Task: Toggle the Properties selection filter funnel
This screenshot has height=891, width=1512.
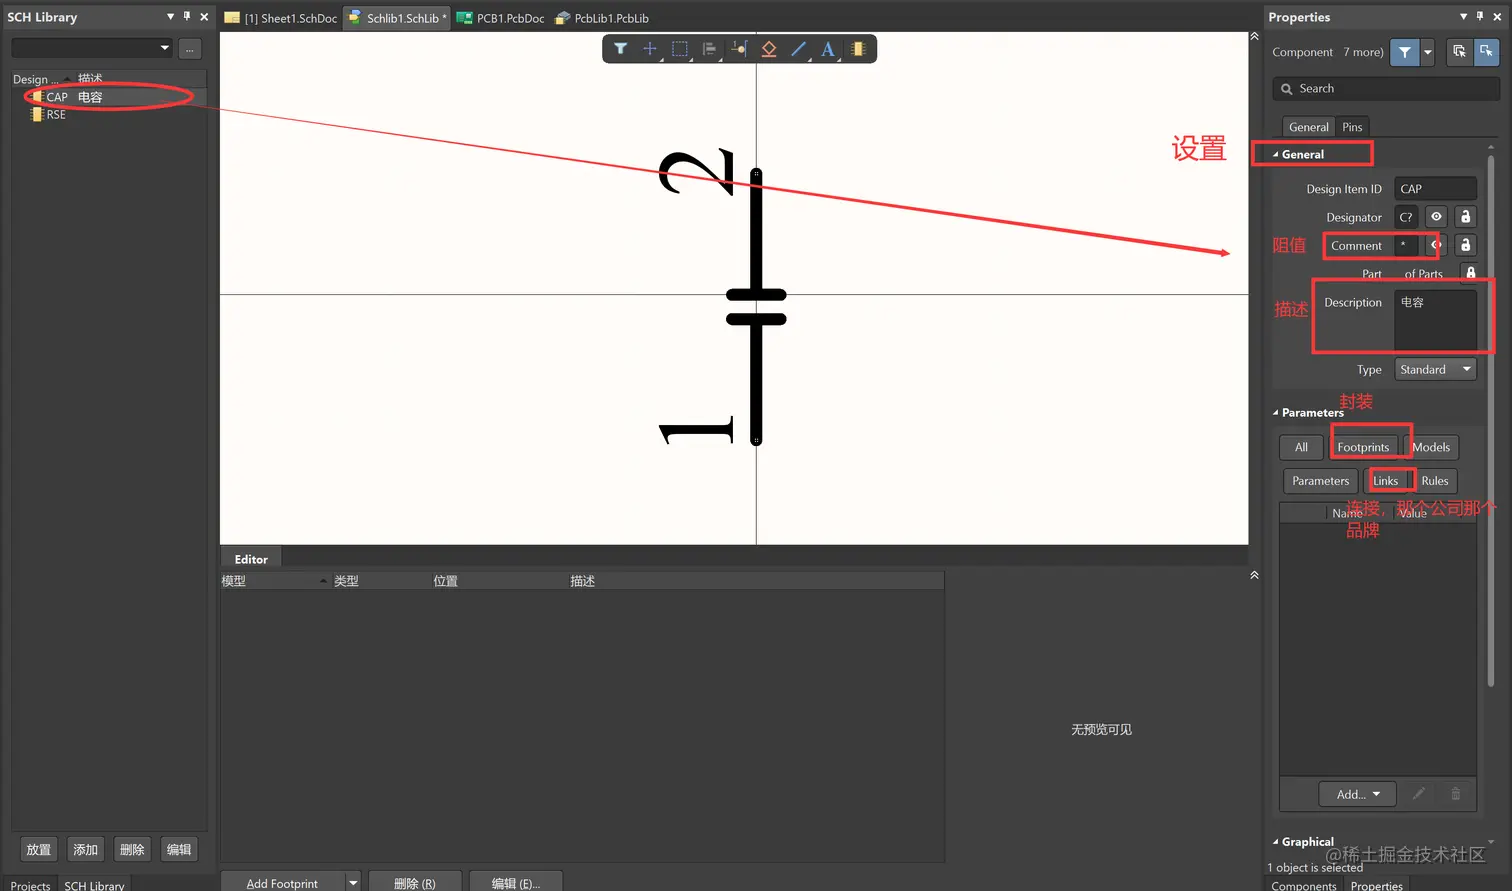Action: click(x=1405, y=52)
